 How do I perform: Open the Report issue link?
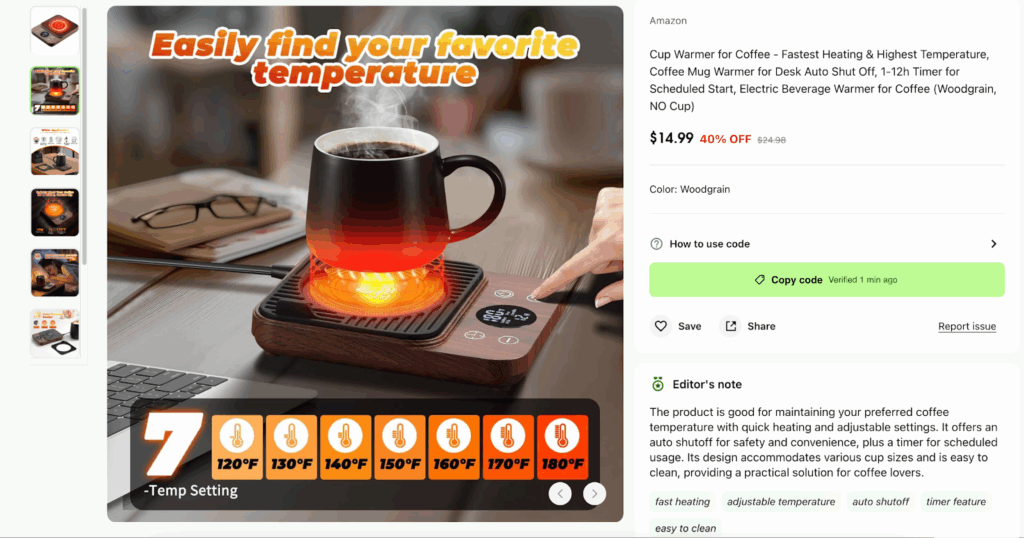(967, 326)
